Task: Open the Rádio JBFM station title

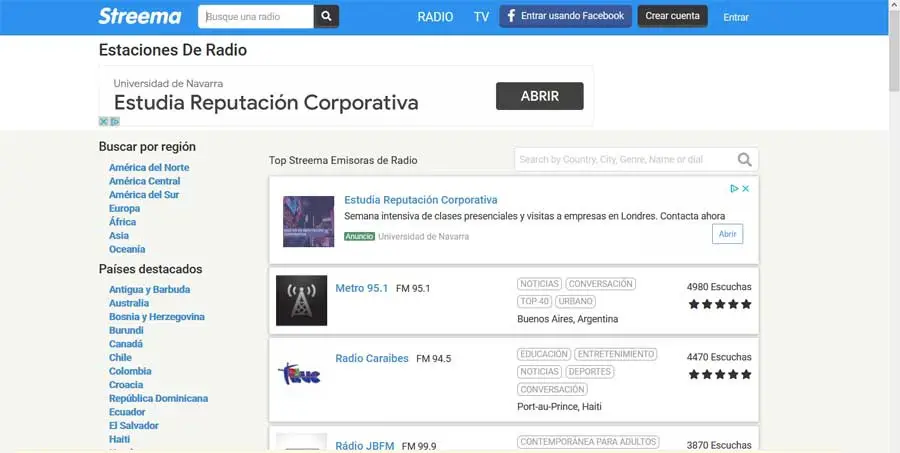Action: tap(364, 446)
